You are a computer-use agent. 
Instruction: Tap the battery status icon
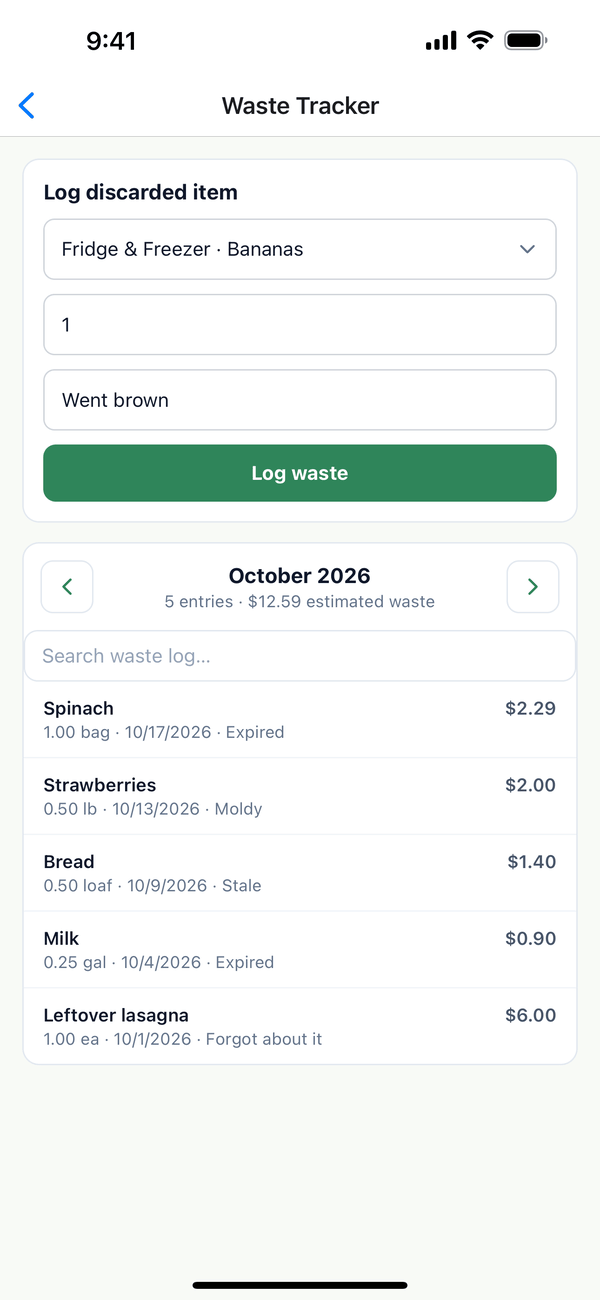click(x=526, y=41)
